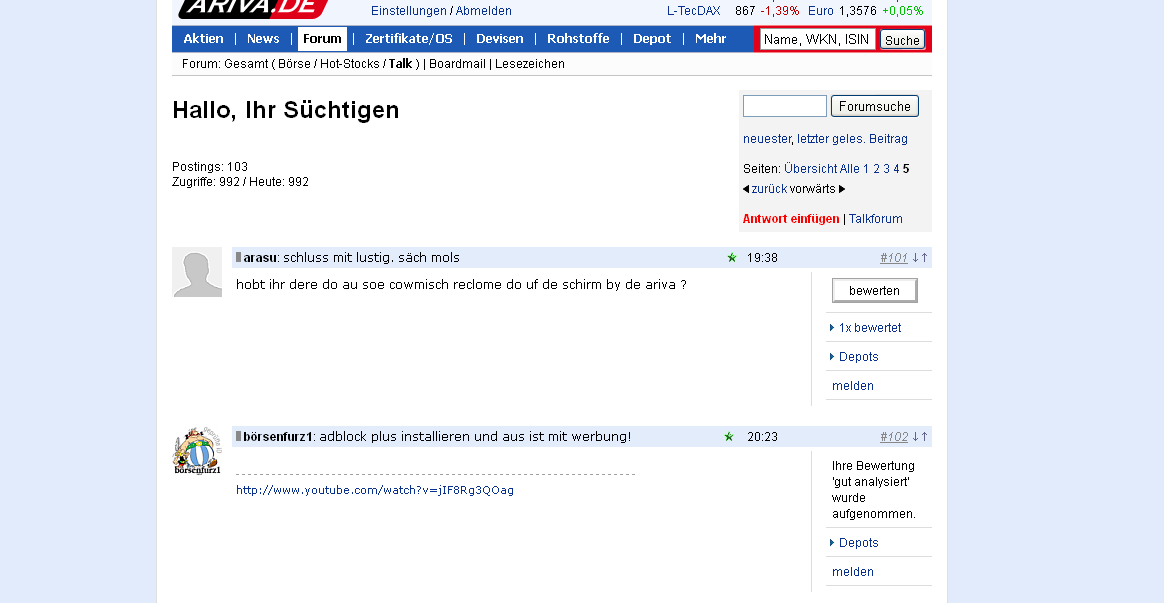Click Antwort einfügen
The image size is (1164, 603).
point(791,219)
